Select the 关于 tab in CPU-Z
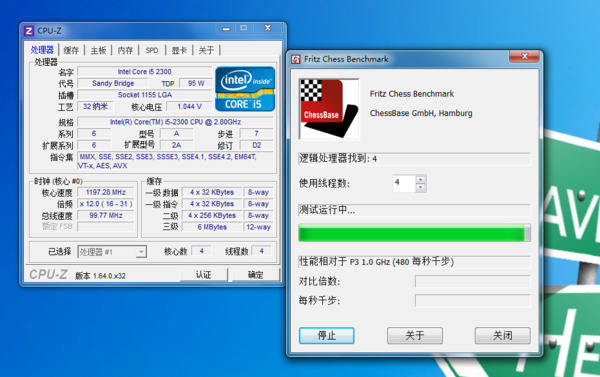Image resolution: width=600 pixels, height=377 pixels. click(206, 50)
